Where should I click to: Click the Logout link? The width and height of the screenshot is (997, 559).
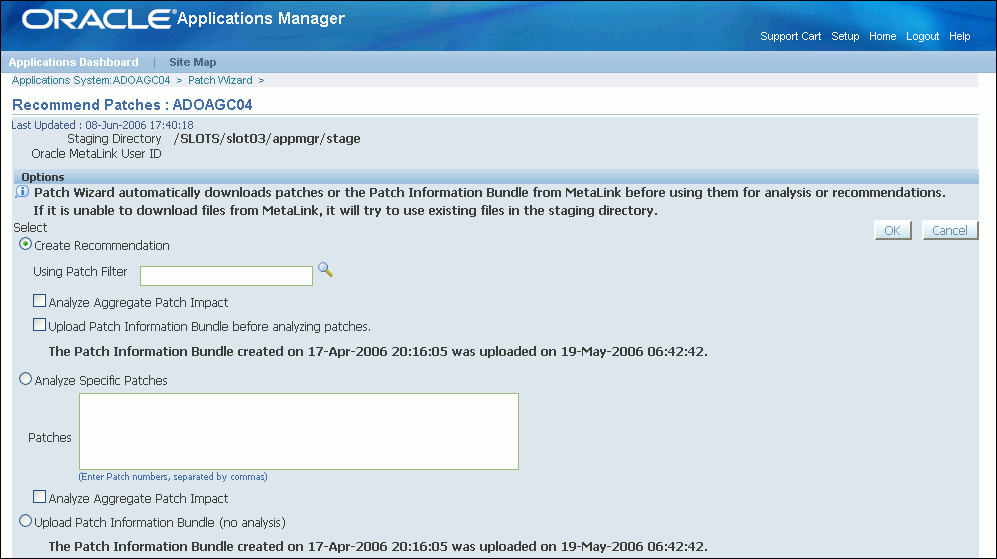(x=923, y=36)
